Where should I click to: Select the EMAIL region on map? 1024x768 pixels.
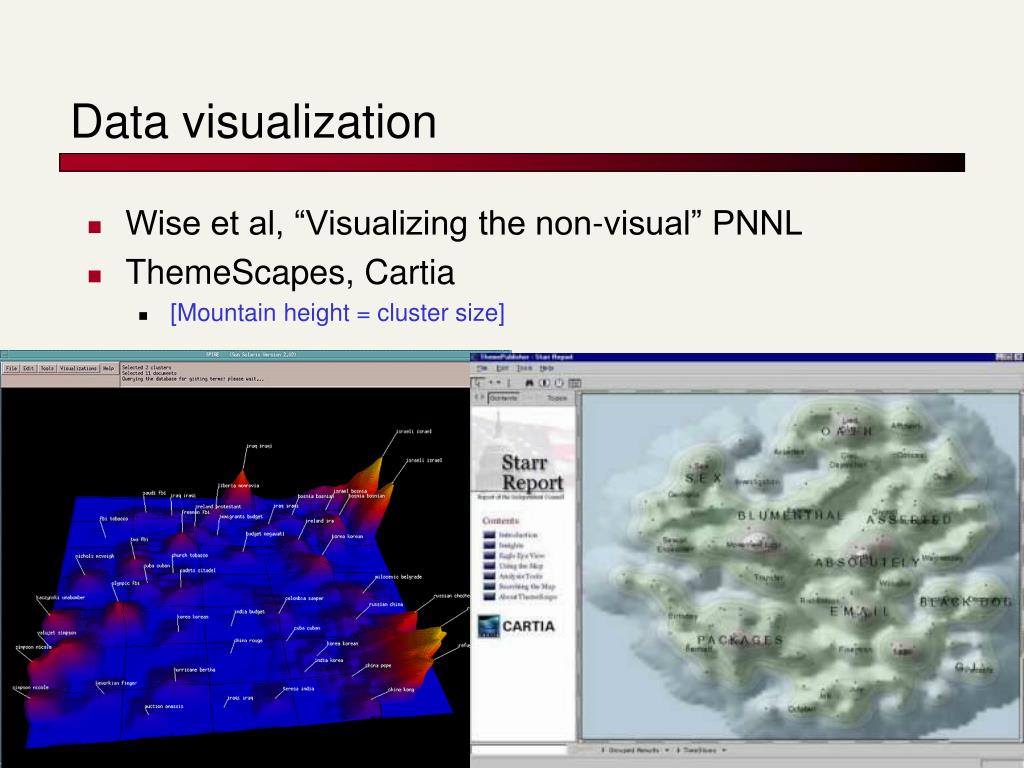859,612
